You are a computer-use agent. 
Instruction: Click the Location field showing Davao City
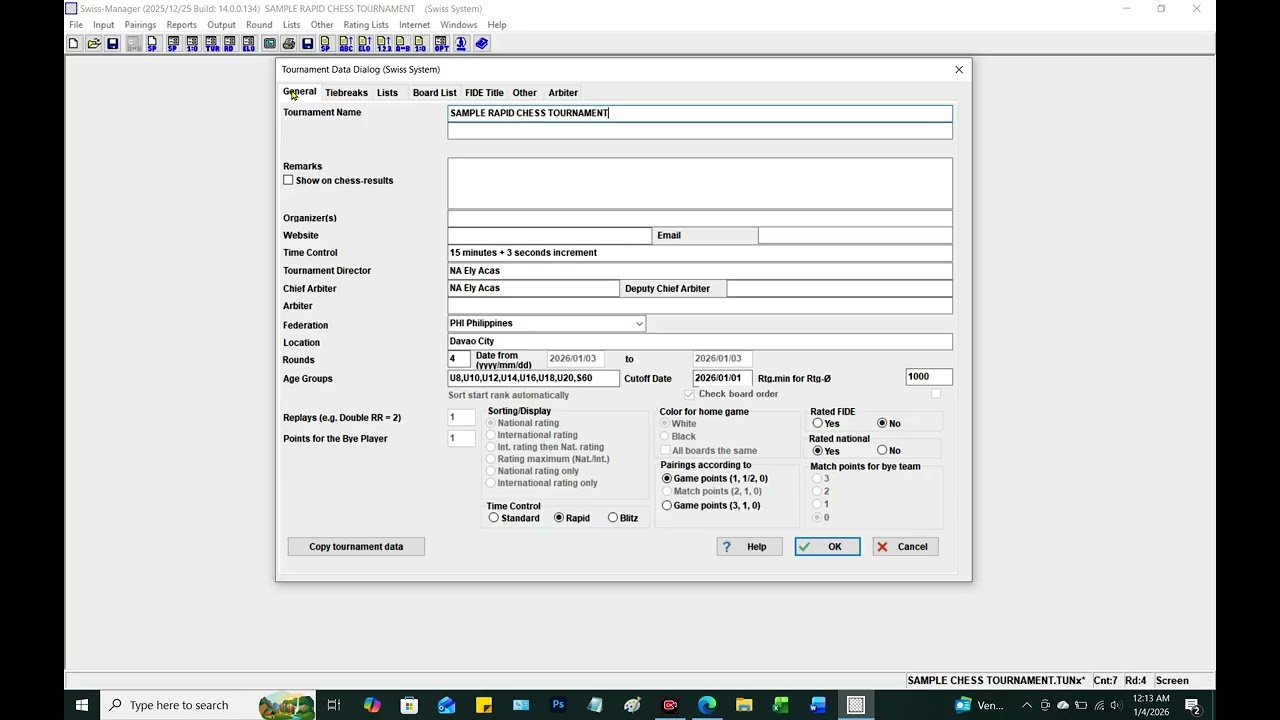tap(700, 341)
